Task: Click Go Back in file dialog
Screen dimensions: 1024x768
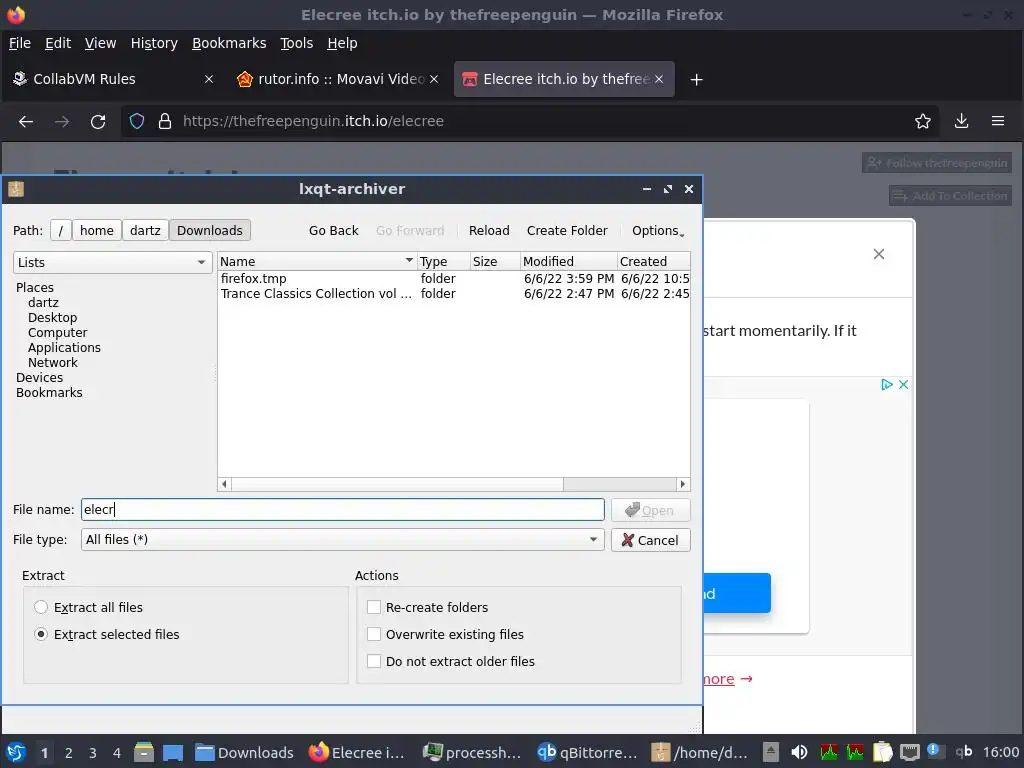Action: (x=334, y=231)
